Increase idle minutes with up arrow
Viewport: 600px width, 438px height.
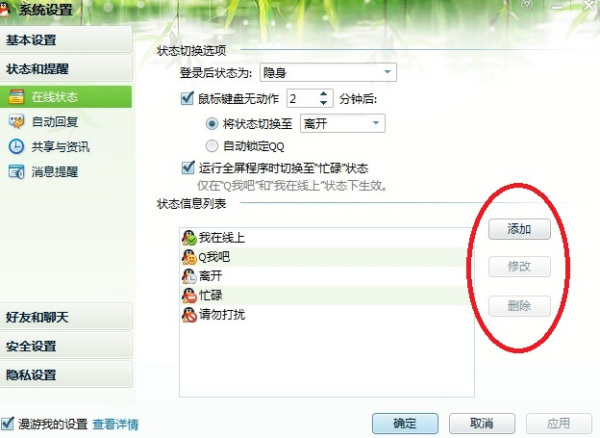coord(323,94)
